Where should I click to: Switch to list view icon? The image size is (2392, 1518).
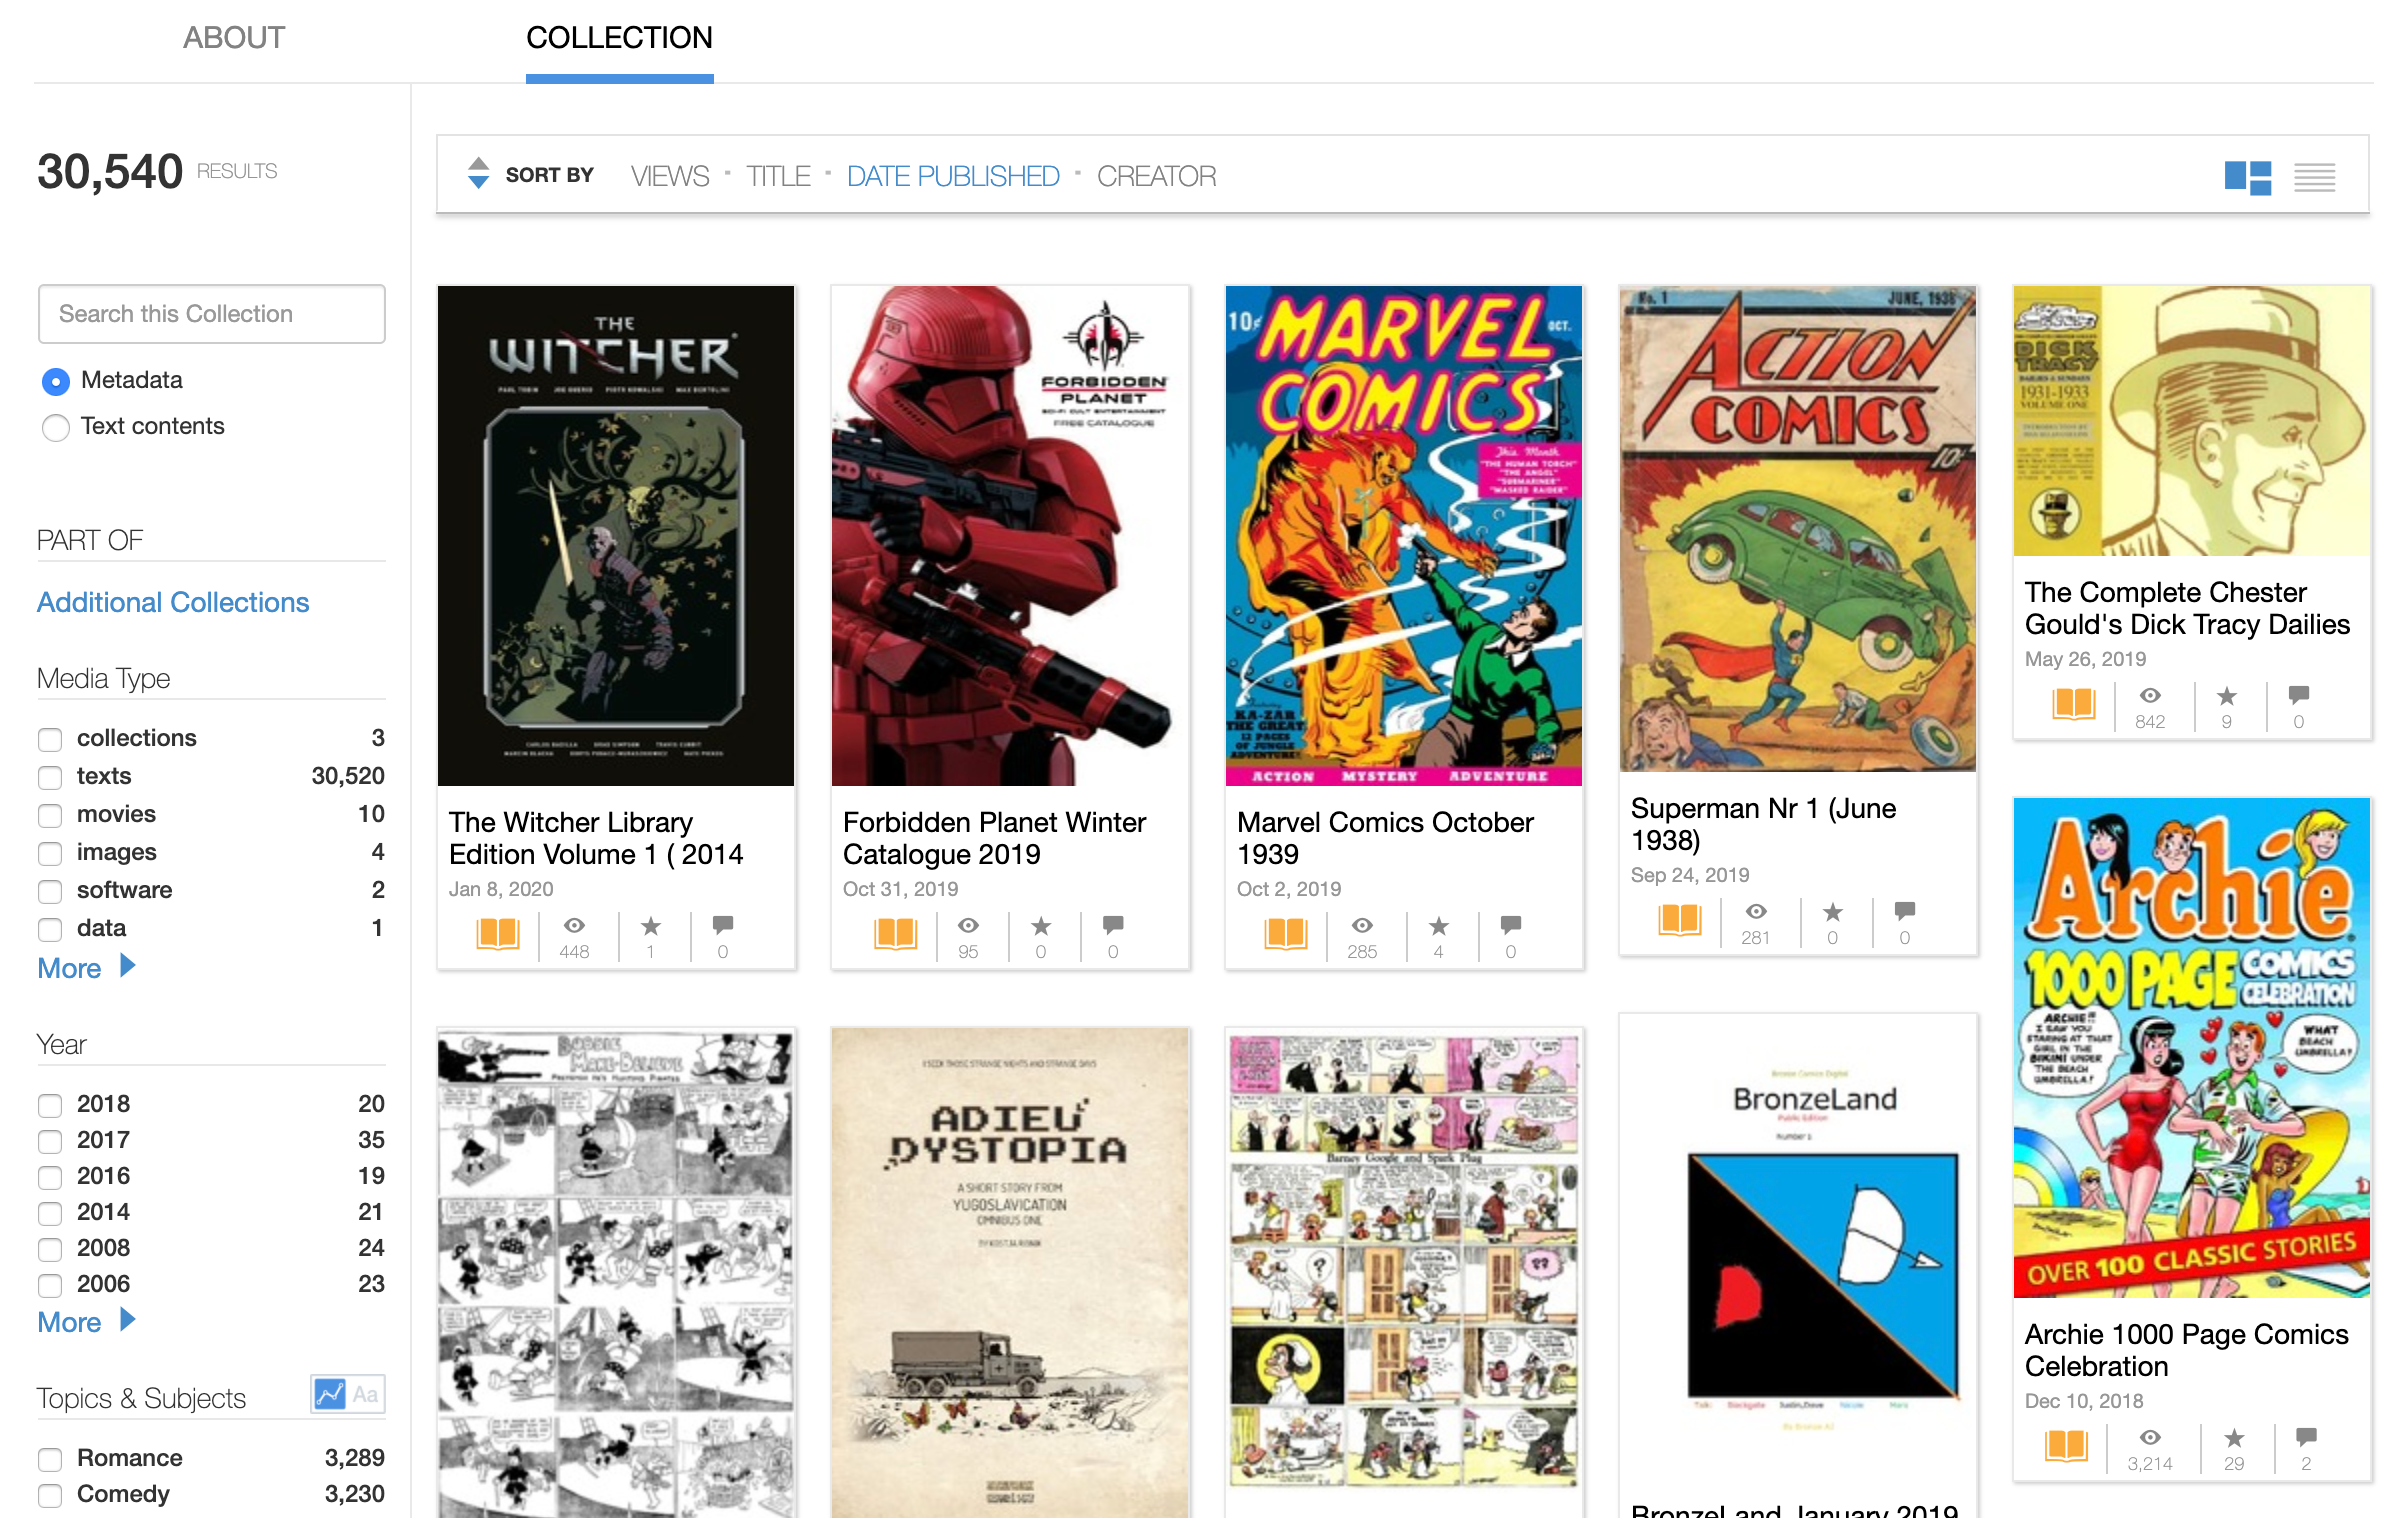tap(2314, 177)
